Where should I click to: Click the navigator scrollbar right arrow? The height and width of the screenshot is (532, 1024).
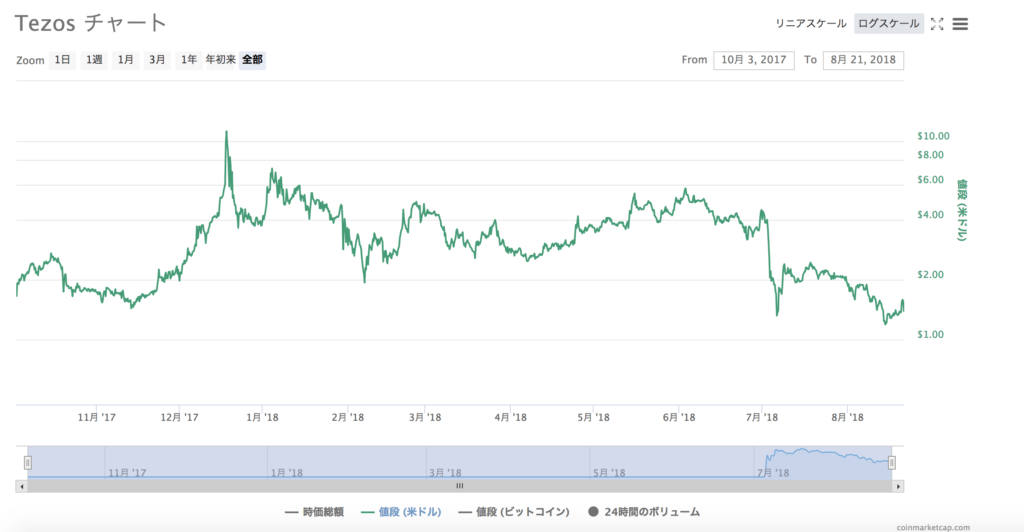coord(899,486)
